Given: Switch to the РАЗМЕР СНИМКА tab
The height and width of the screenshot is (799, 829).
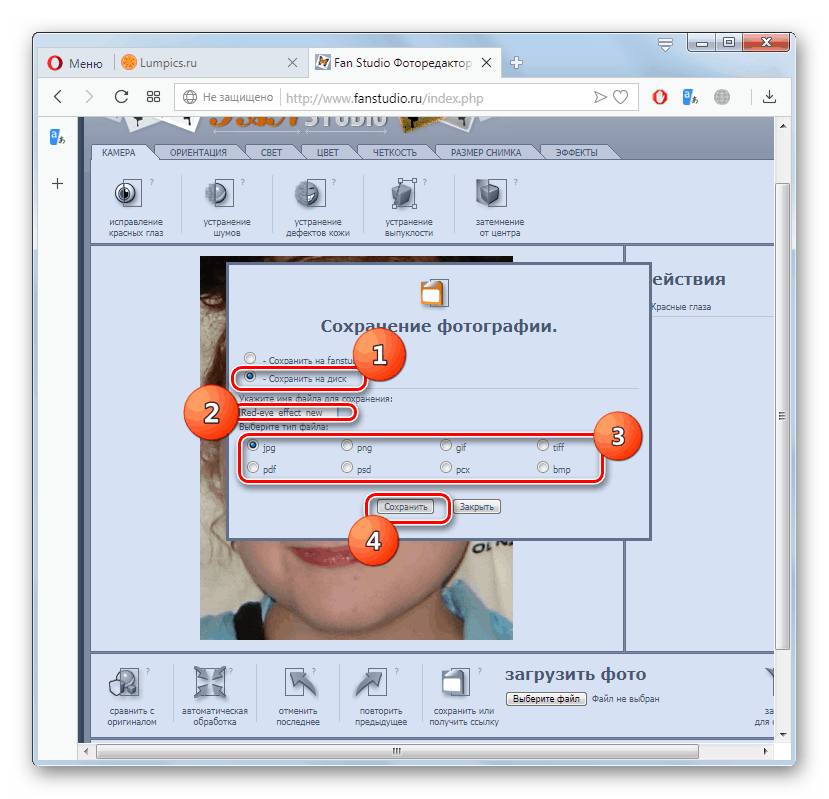Looking at the screenshot, I should point(486,152).
